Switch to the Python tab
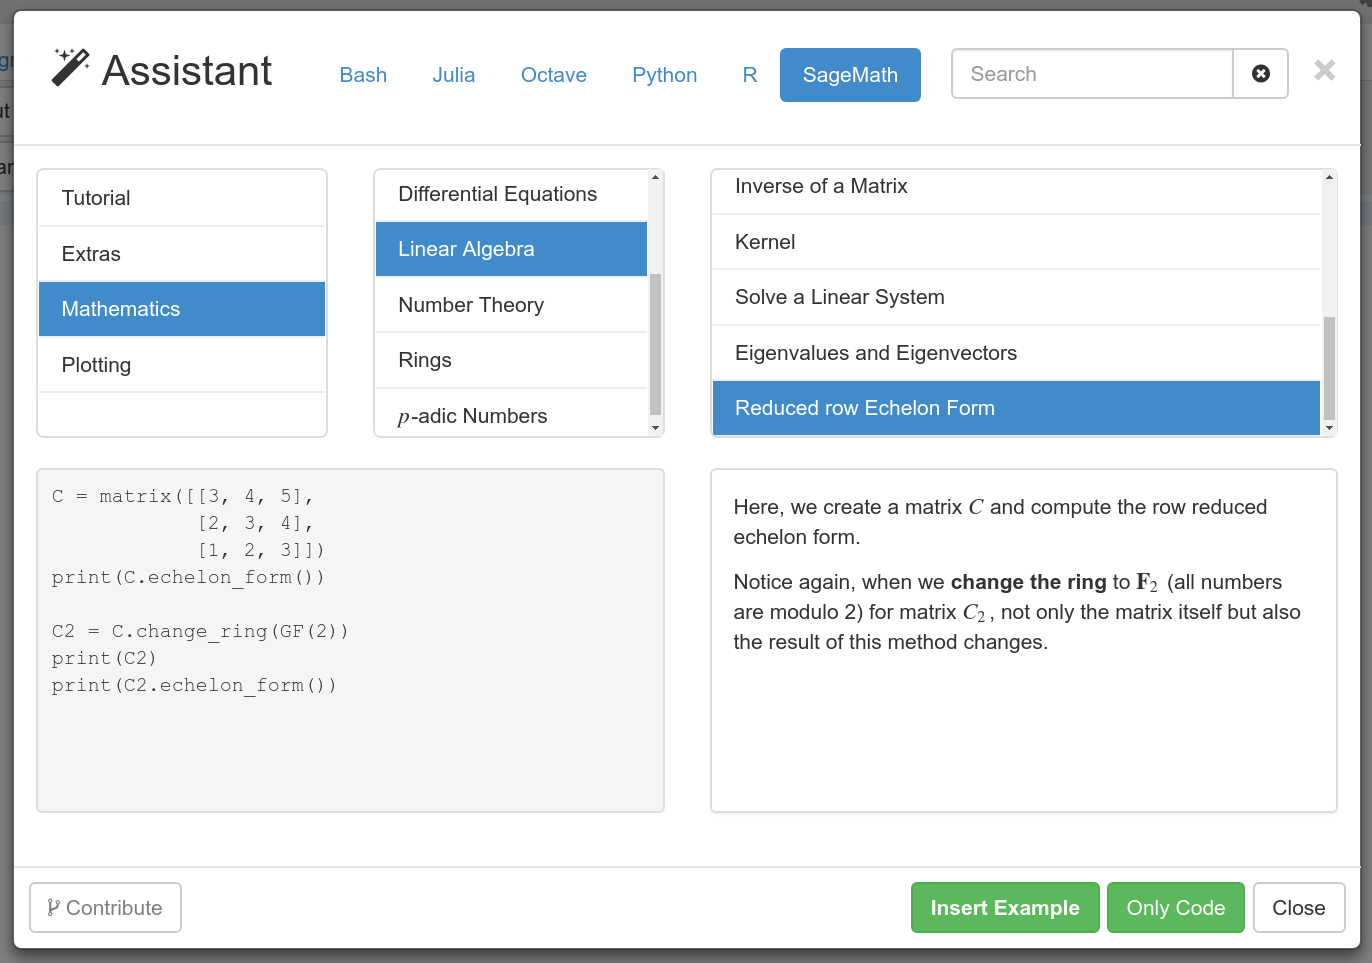Screen dimensions: 1372x963 point(664,75)
